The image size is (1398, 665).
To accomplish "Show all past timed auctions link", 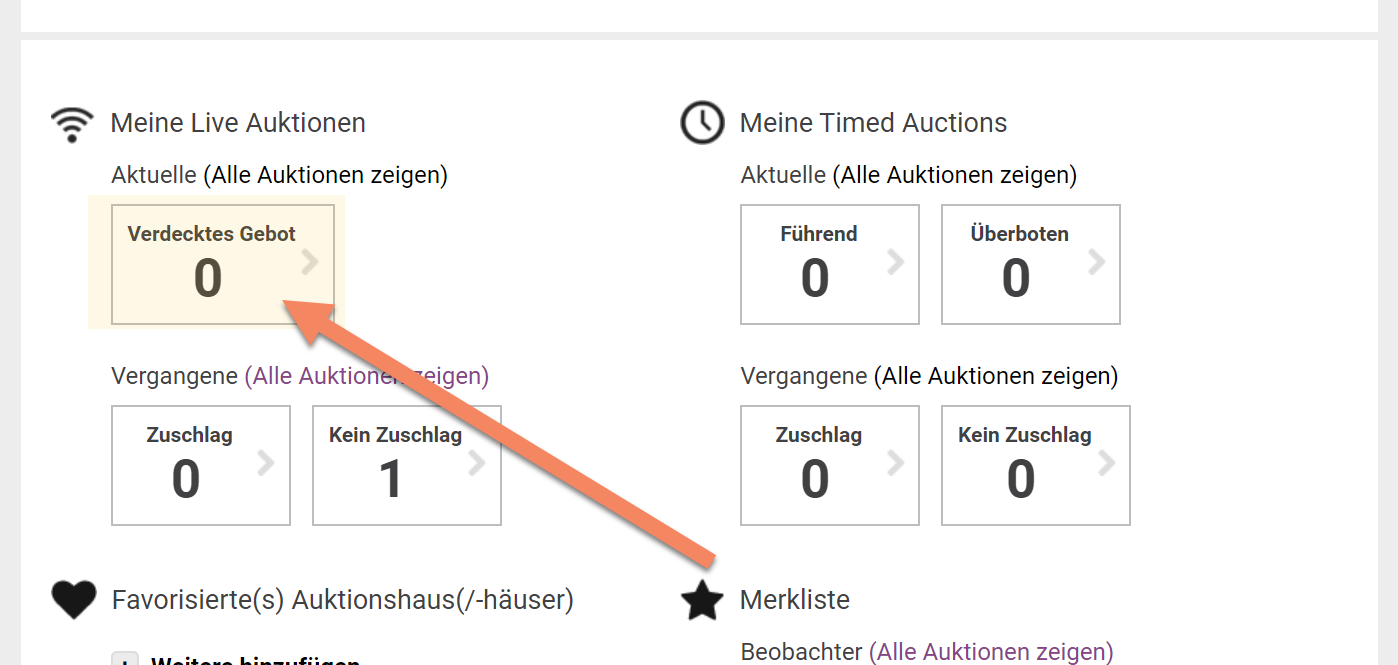I will pyautogui.click(x=996, y=377).
